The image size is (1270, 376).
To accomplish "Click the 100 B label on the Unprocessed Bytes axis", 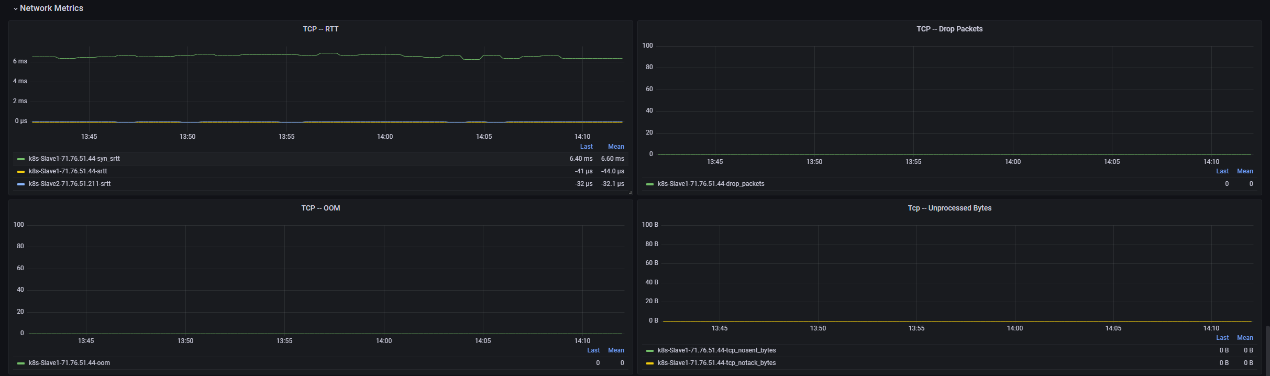I will 649,225.
